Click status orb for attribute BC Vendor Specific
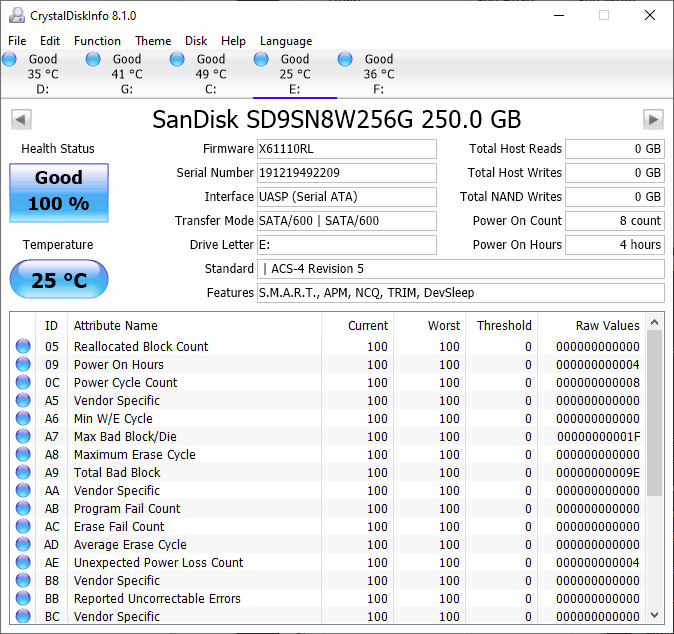Screen dimensions: 674x634 (23, 616)
